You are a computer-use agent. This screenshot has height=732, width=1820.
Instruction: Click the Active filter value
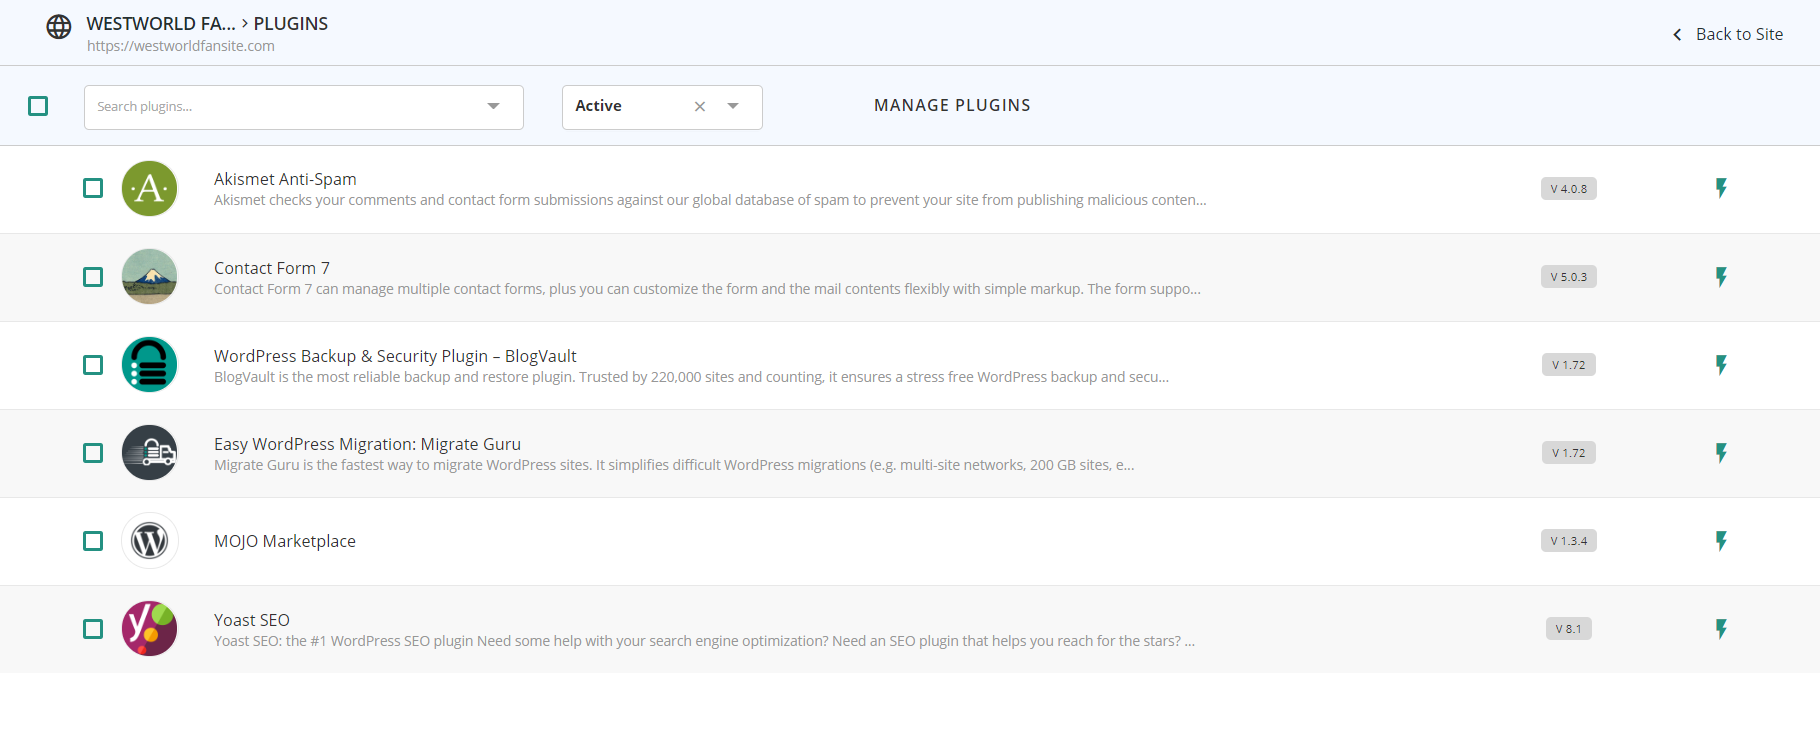(598, 106)
